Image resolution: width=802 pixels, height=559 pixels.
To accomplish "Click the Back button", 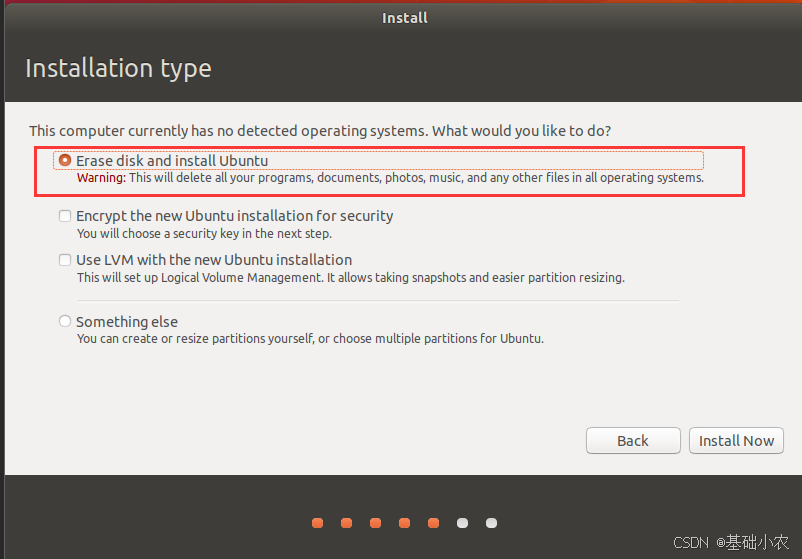I will pos(633,440).
